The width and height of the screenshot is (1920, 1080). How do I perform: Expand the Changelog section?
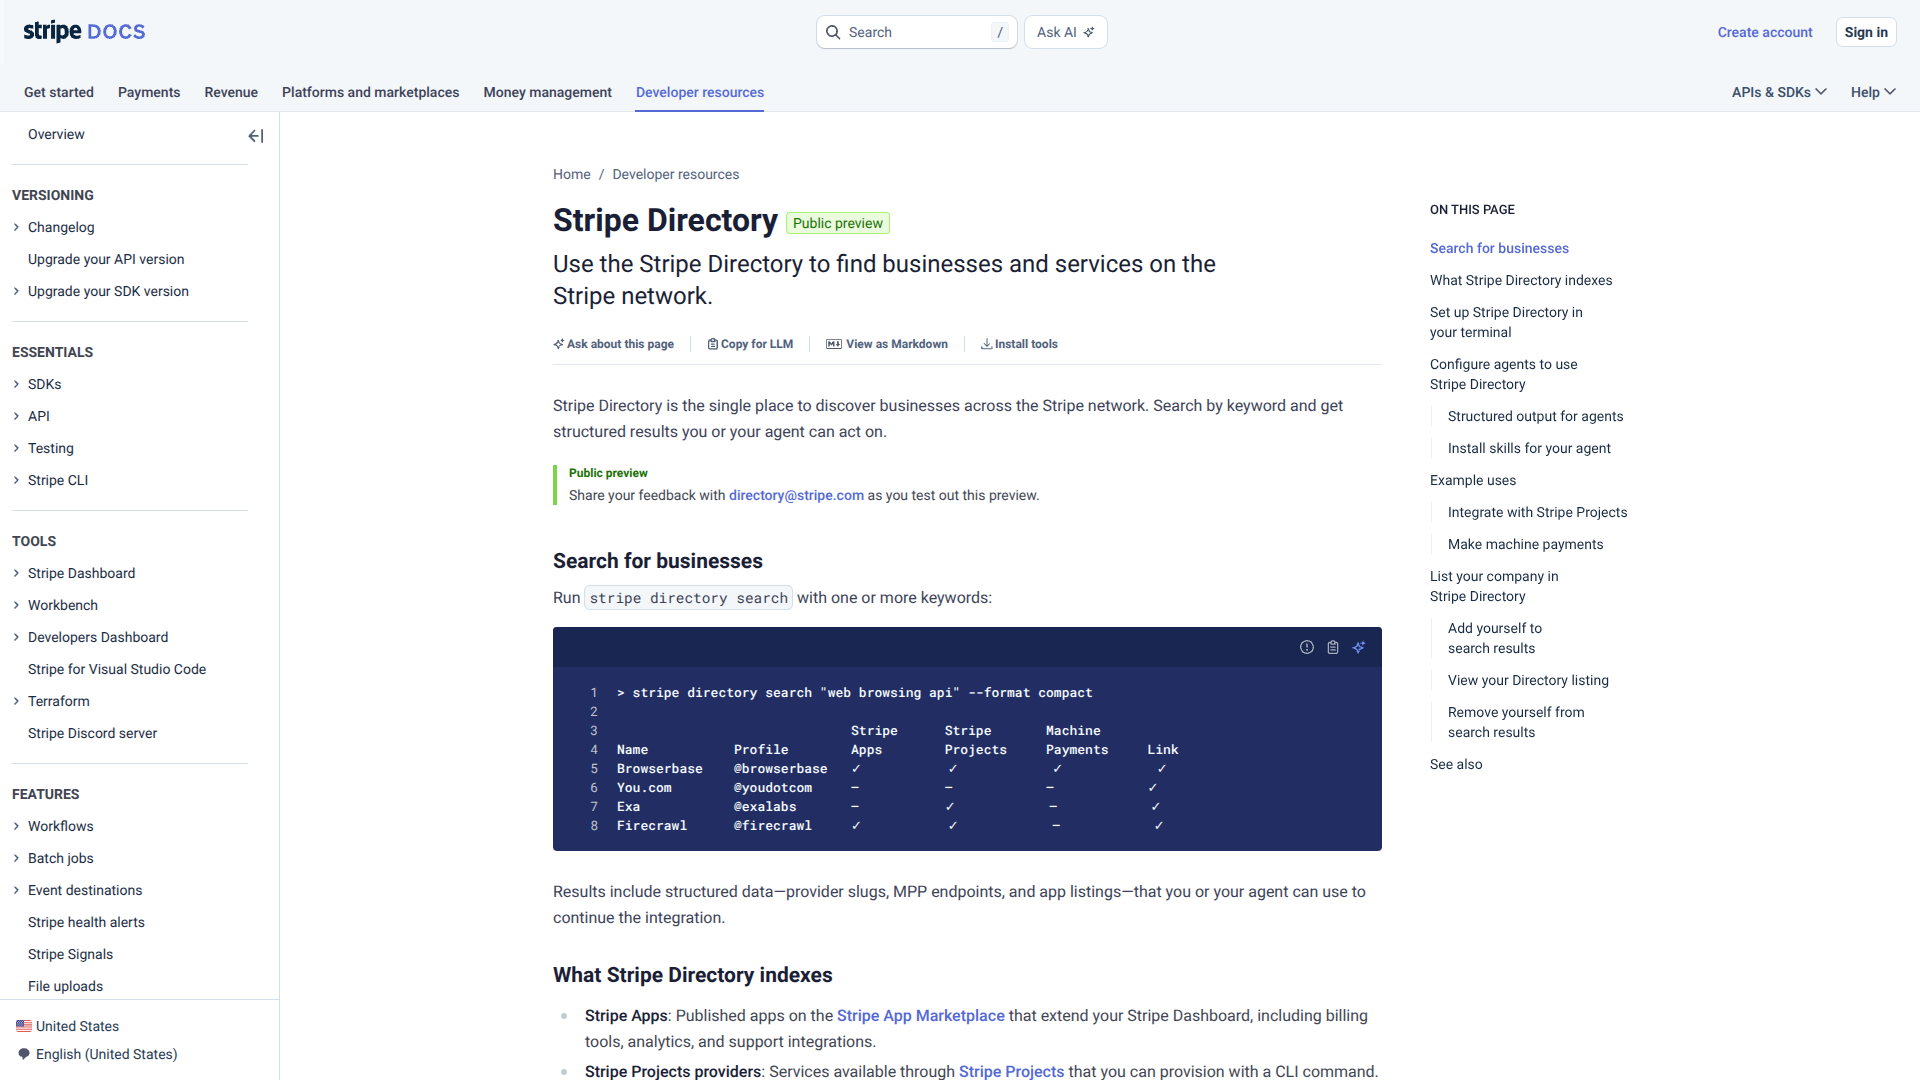[16, 227]
